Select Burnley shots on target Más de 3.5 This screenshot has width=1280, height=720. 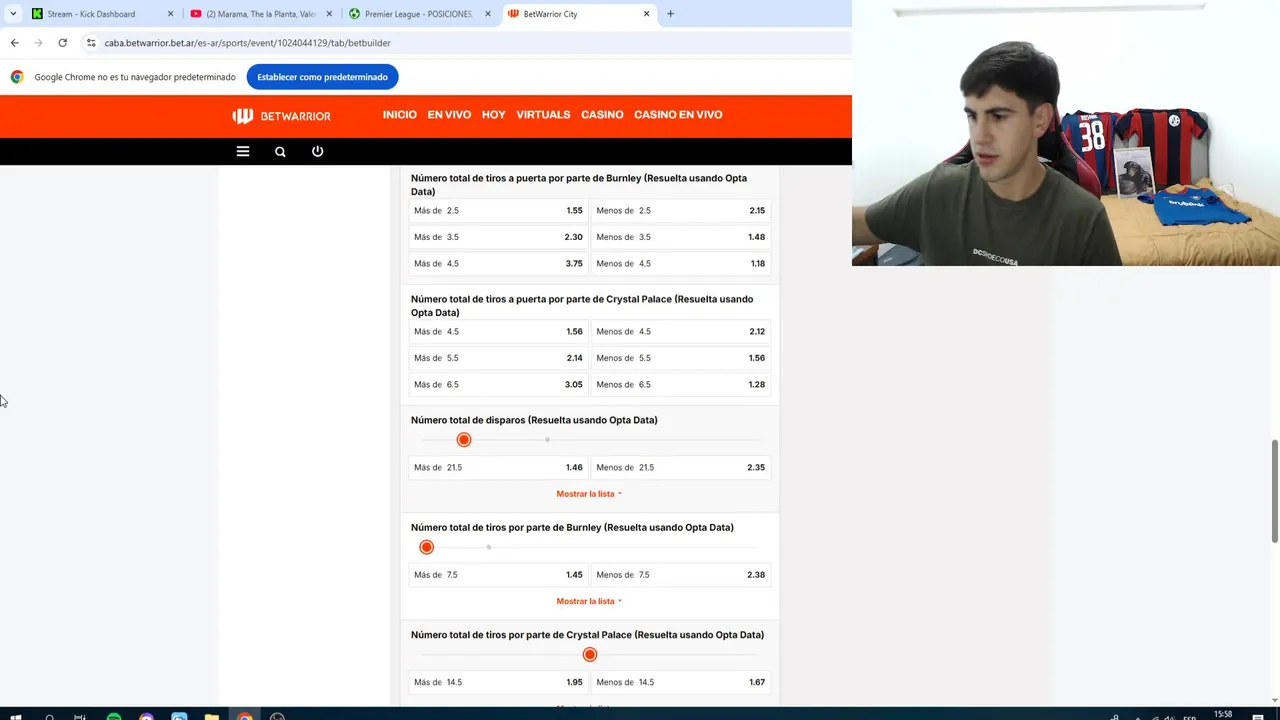(498, 237)
